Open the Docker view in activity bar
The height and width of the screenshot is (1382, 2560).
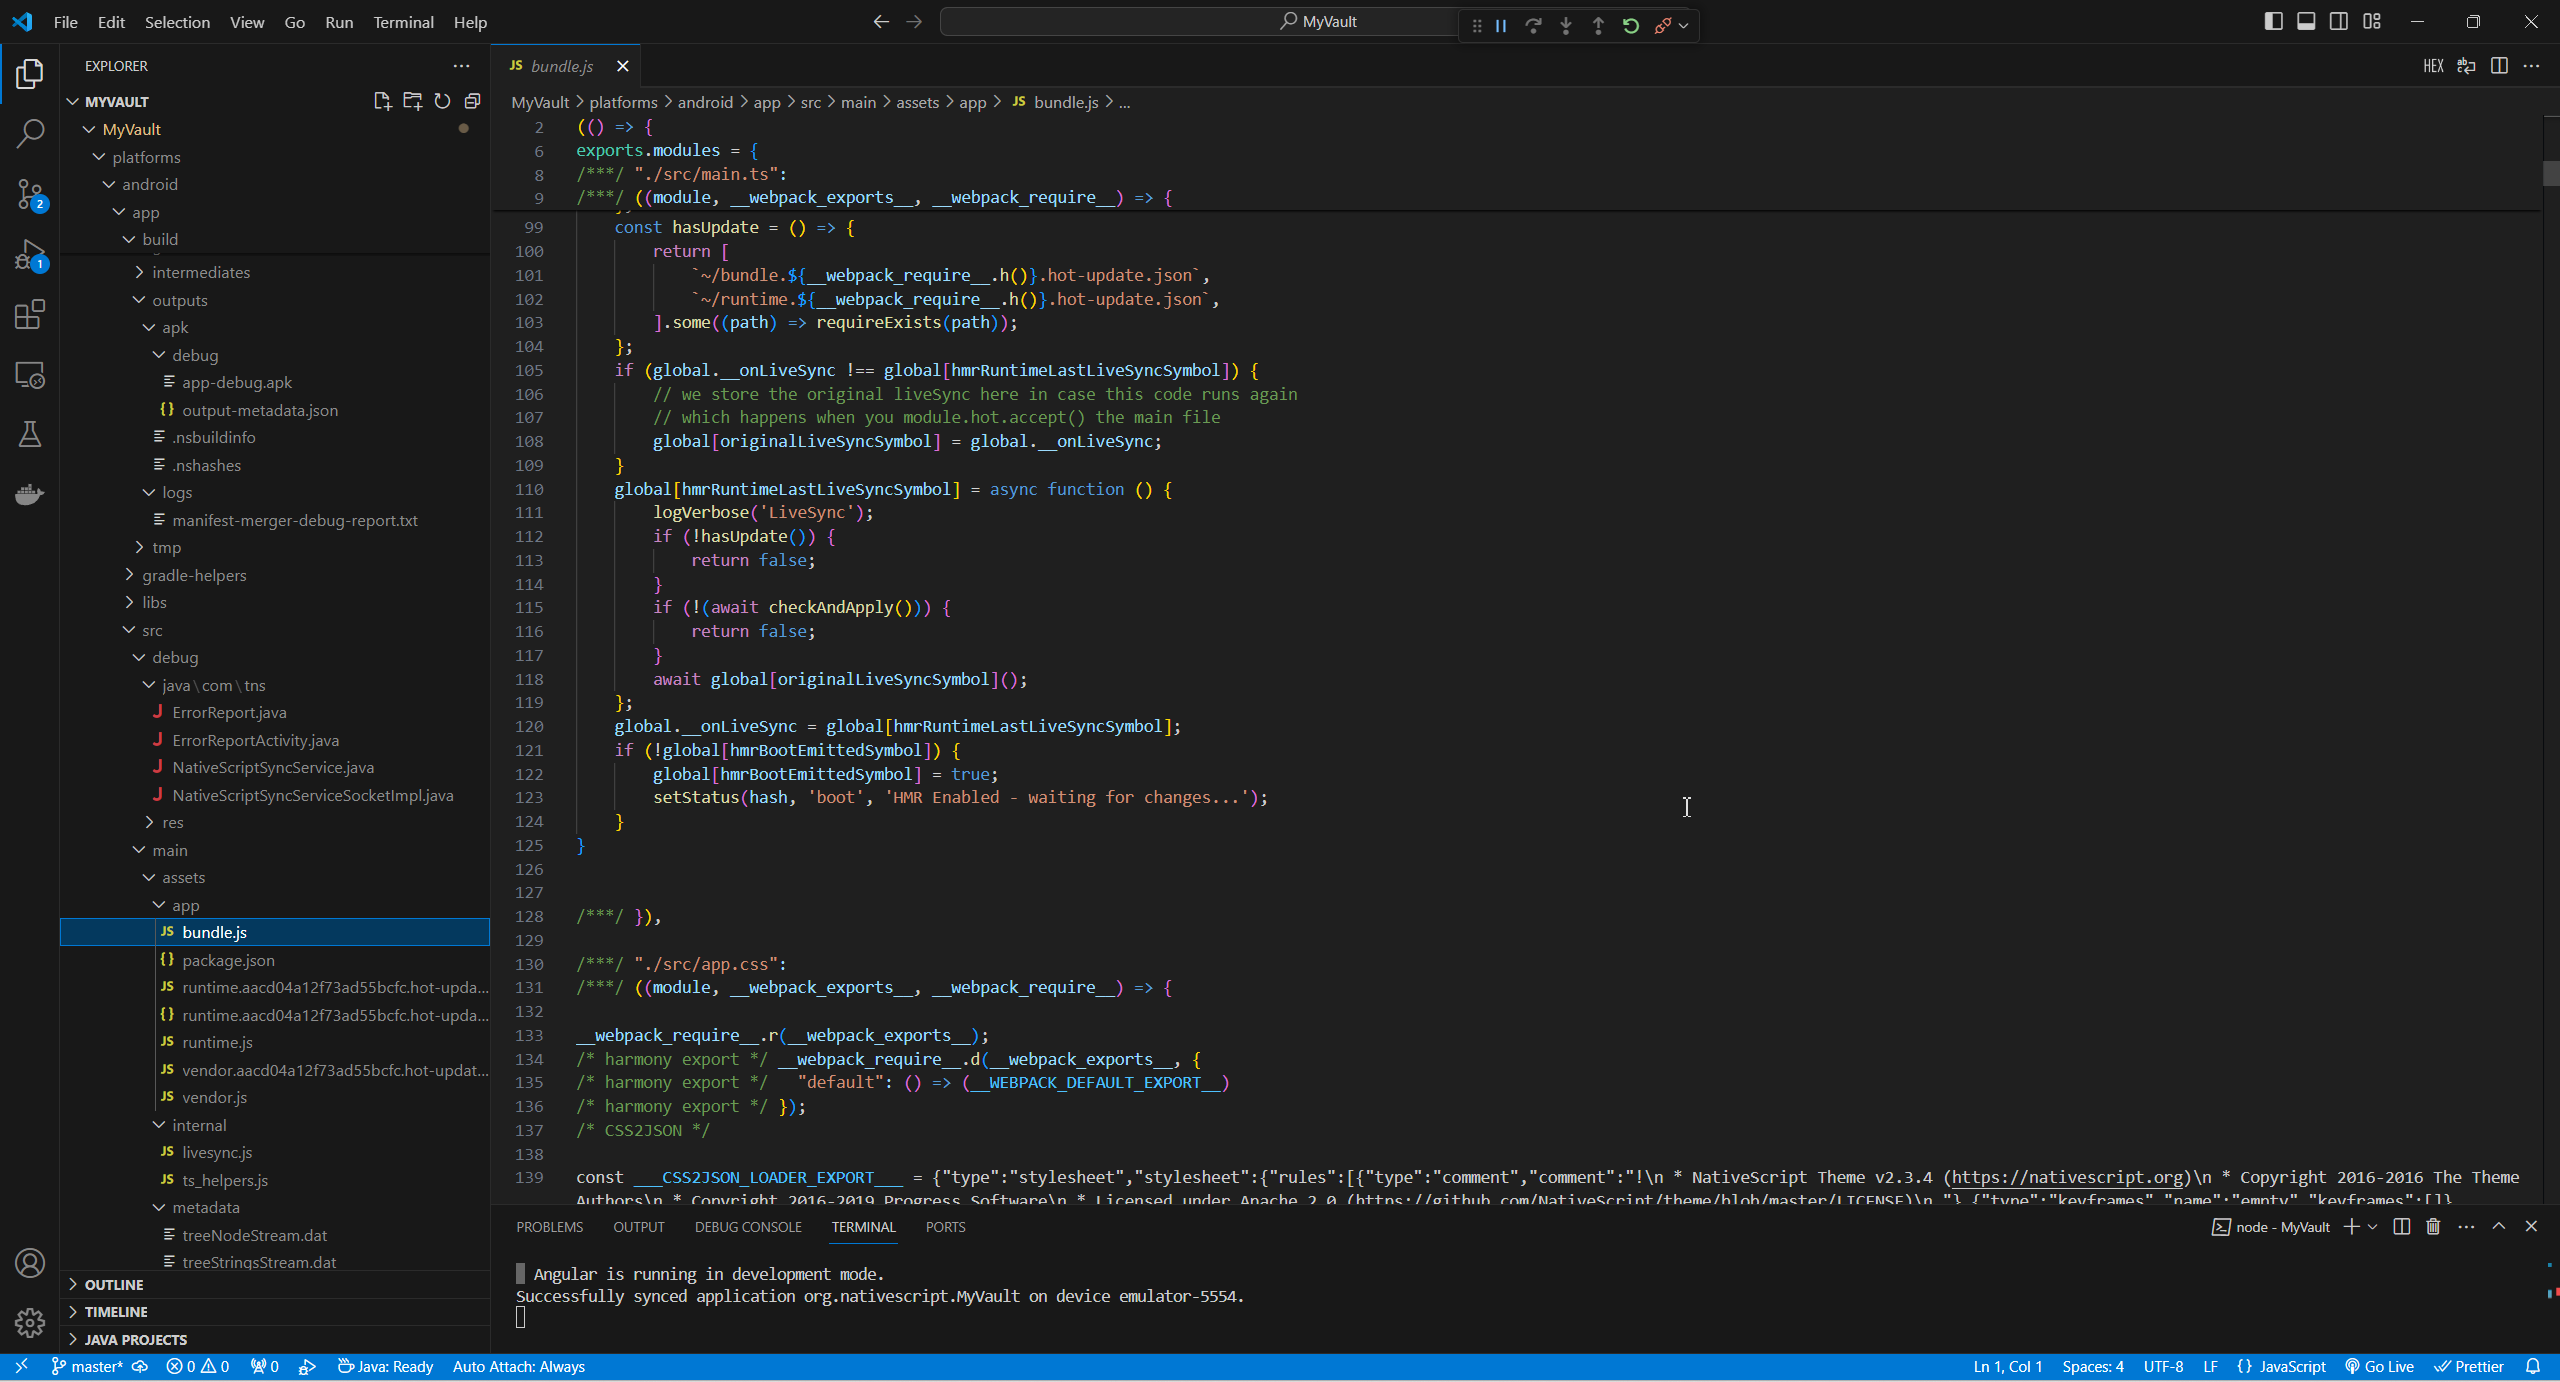[30, 494]
